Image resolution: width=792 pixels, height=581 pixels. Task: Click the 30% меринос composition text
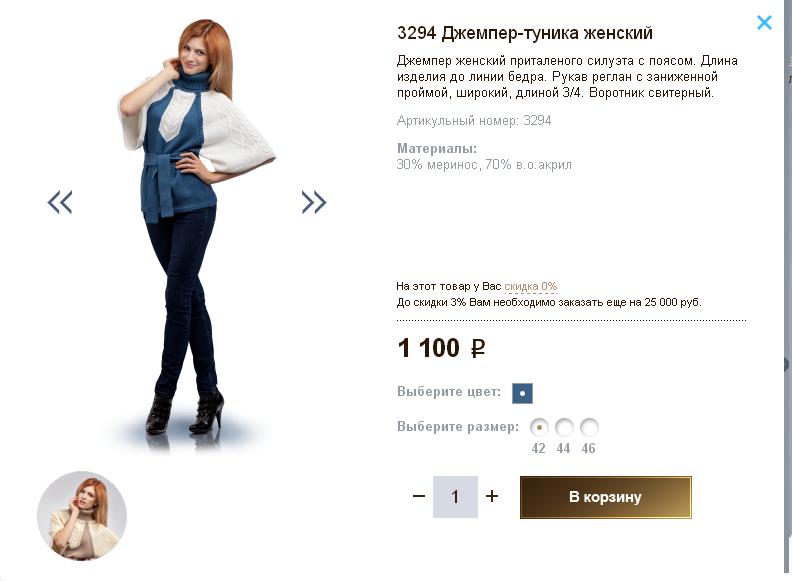(484, 165)
